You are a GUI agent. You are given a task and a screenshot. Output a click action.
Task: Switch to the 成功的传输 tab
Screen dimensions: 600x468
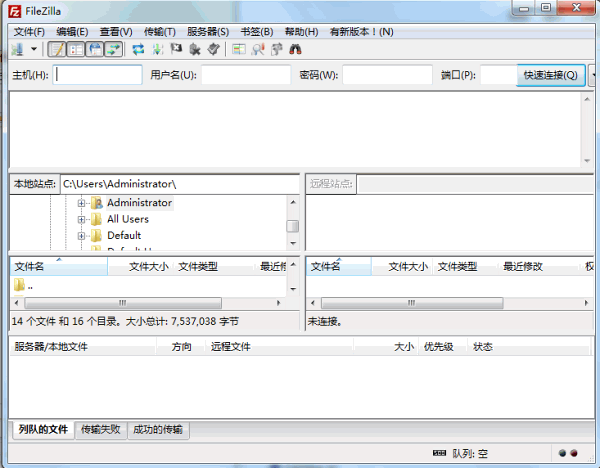click(x=158, y=430)
